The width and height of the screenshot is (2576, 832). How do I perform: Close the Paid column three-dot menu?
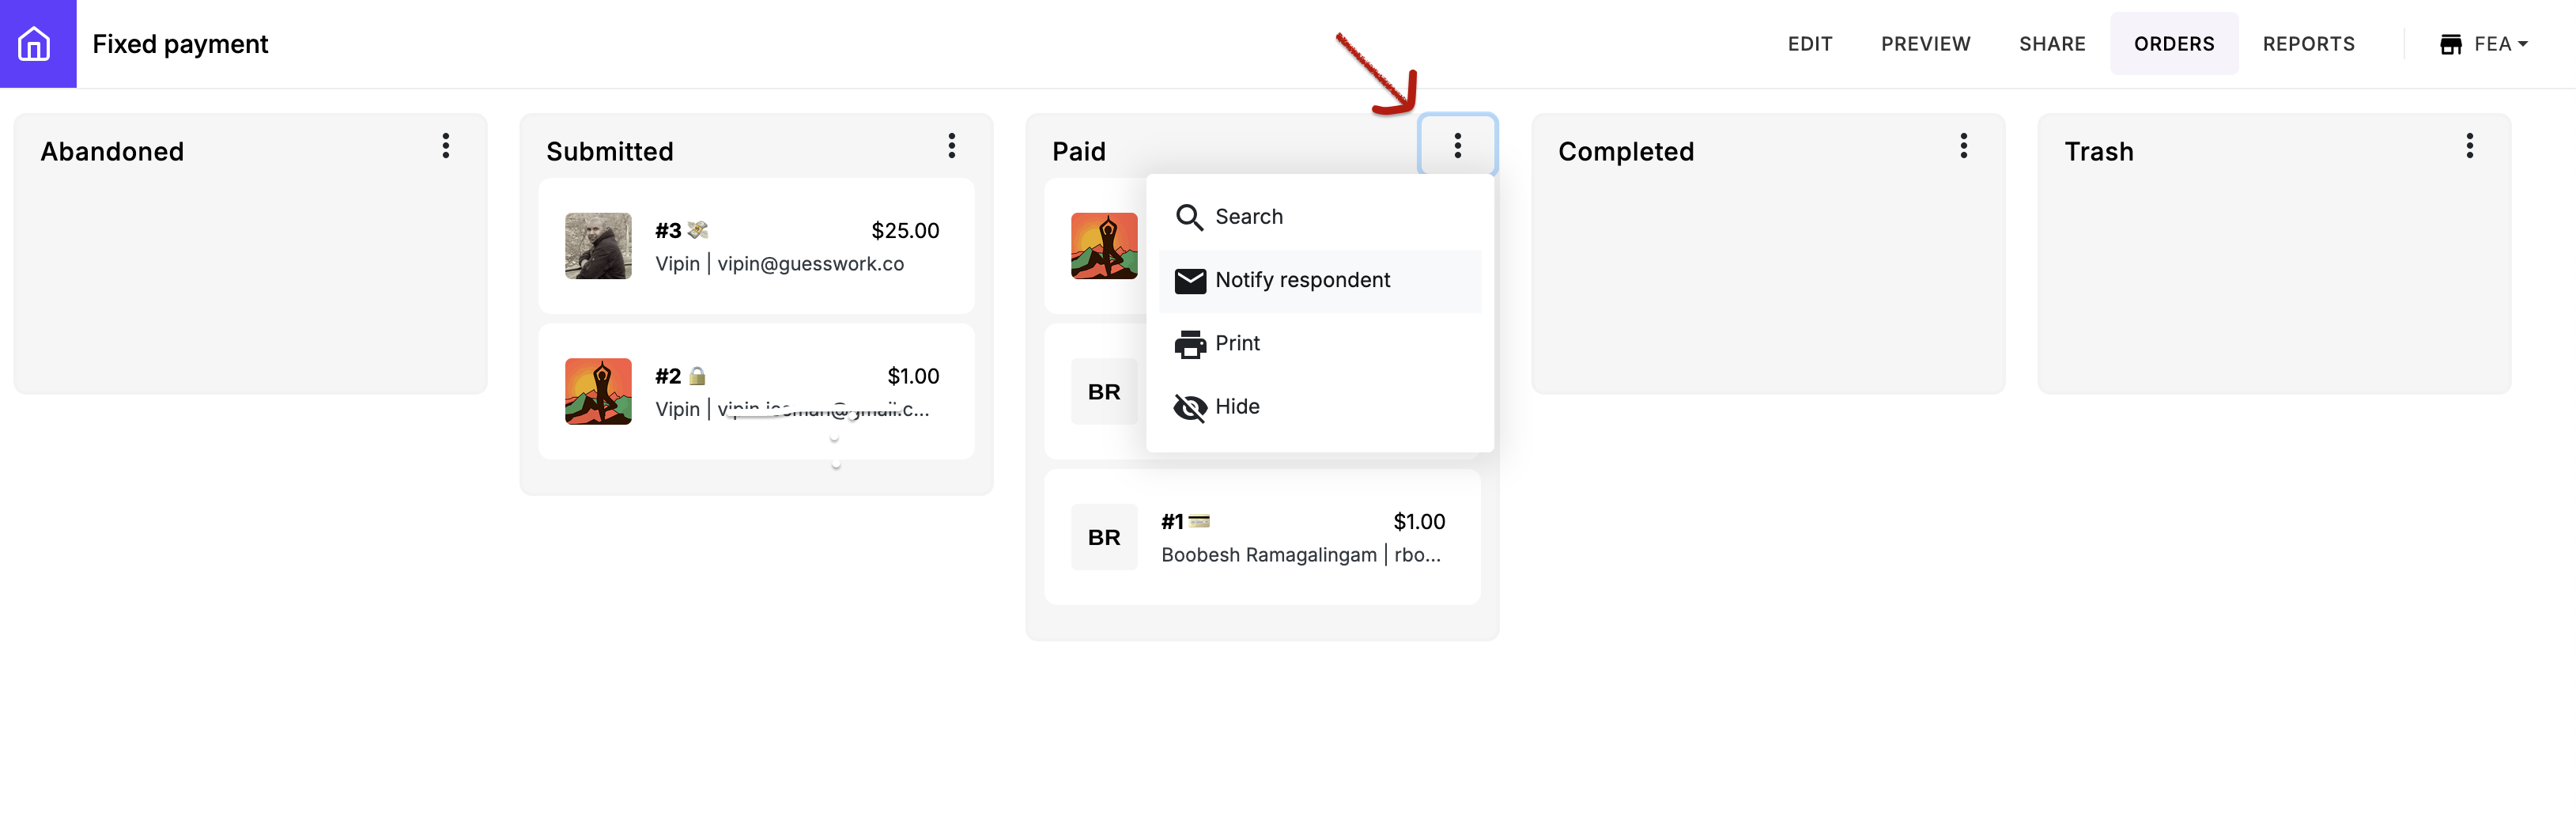tap(1457, 146)
